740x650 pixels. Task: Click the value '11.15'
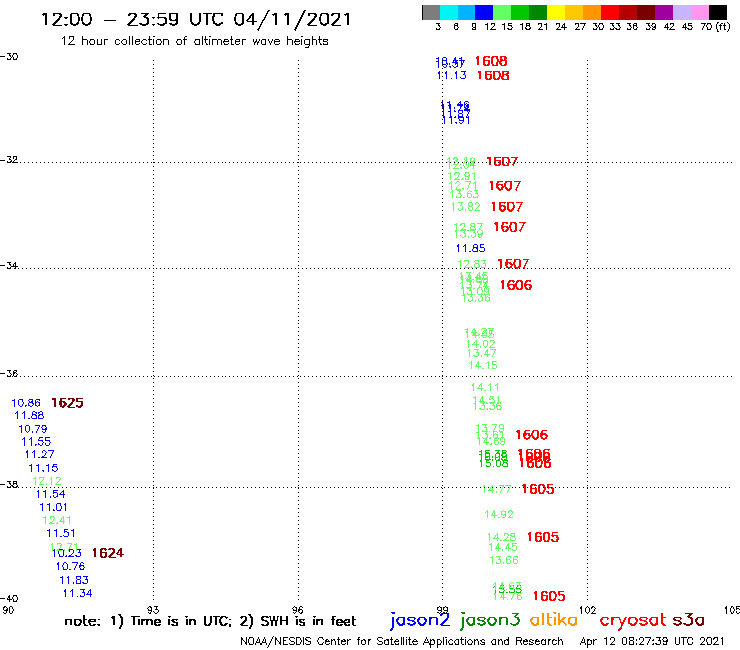[43, 468]
